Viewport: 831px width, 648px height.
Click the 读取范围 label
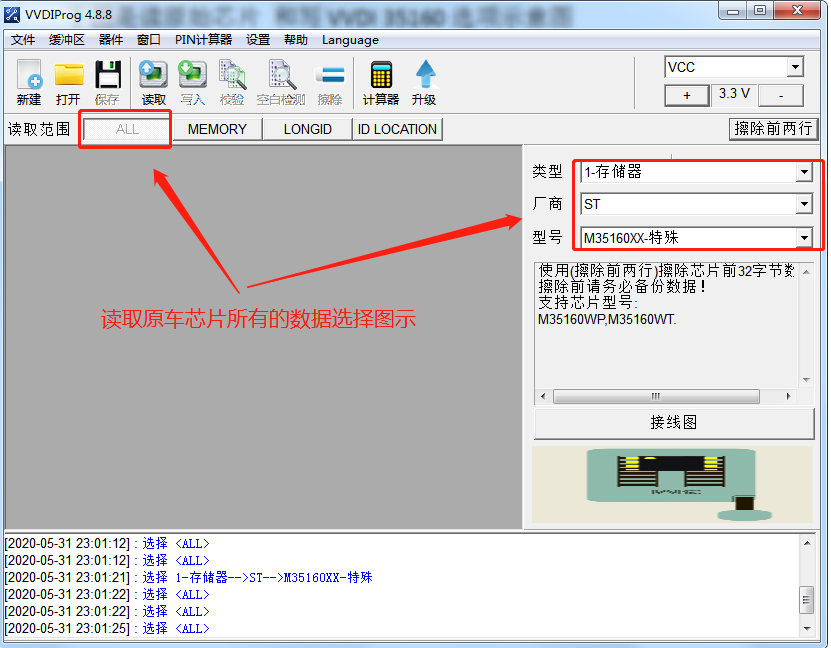pos(39,129)
